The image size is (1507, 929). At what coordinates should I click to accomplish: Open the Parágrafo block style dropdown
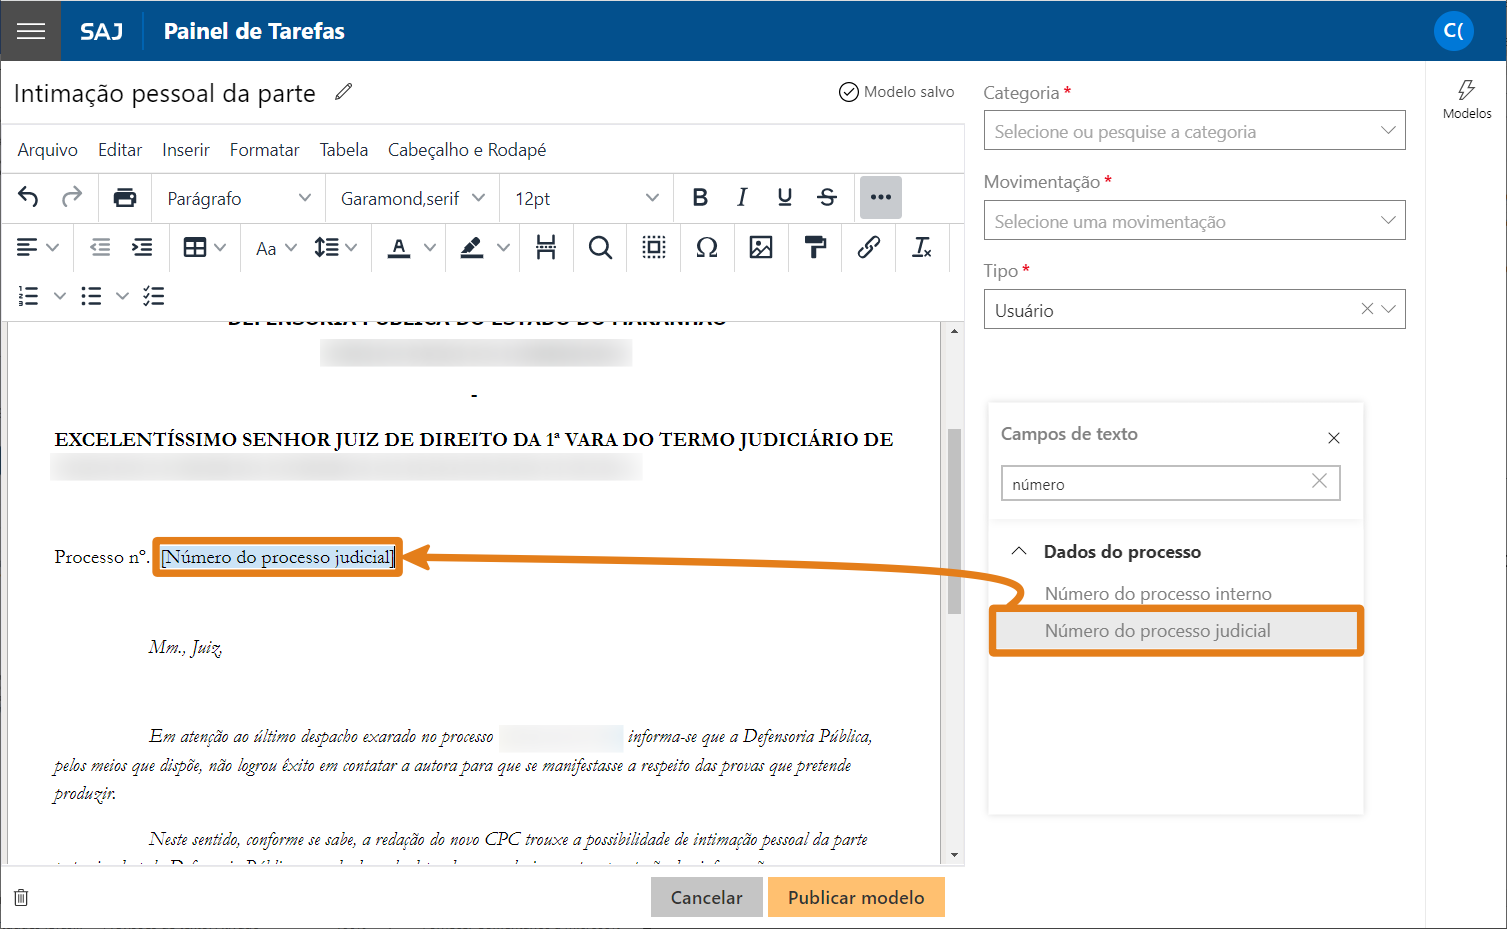point(239,198)
